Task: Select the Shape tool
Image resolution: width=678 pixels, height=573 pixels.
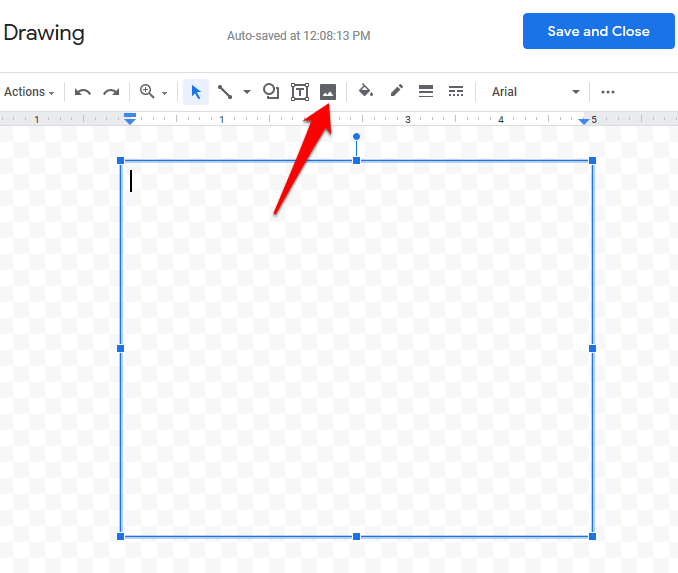Action: click(x=271, y=91)
